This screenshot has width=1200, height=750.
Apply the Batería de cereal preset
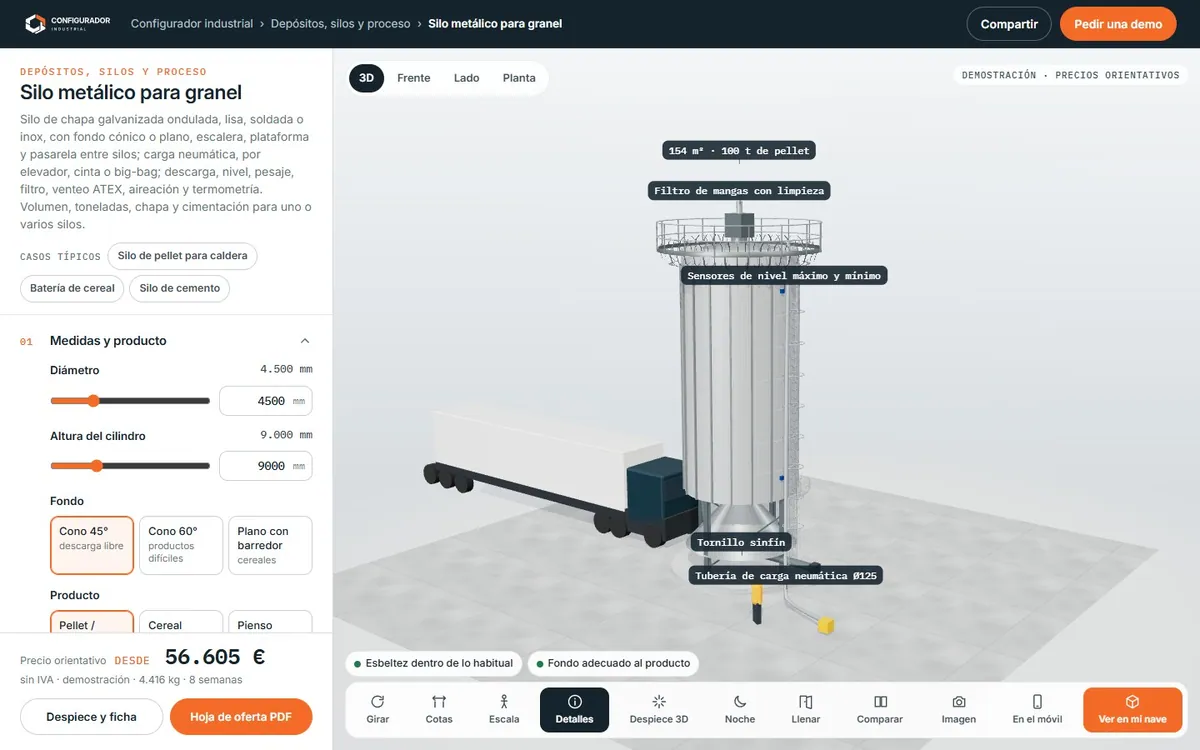[x=72, y=289]
